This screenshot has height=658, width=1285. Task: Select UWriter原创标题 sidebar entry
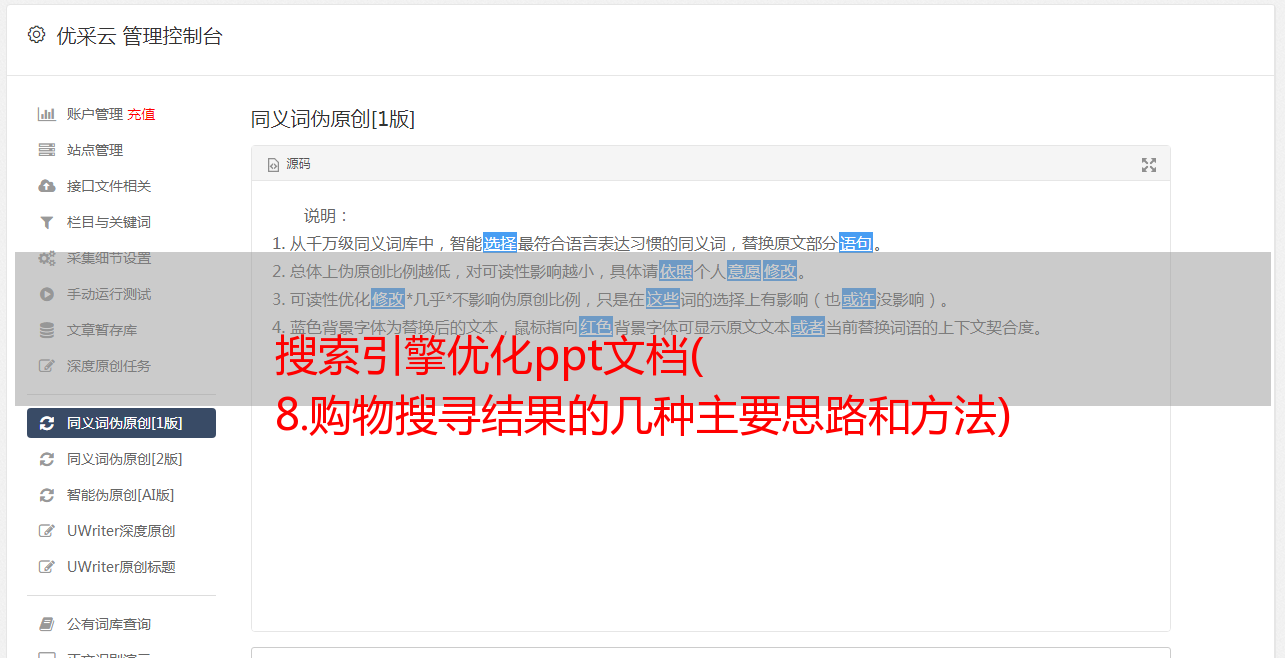pyautogui.click(x=121, y=567)
